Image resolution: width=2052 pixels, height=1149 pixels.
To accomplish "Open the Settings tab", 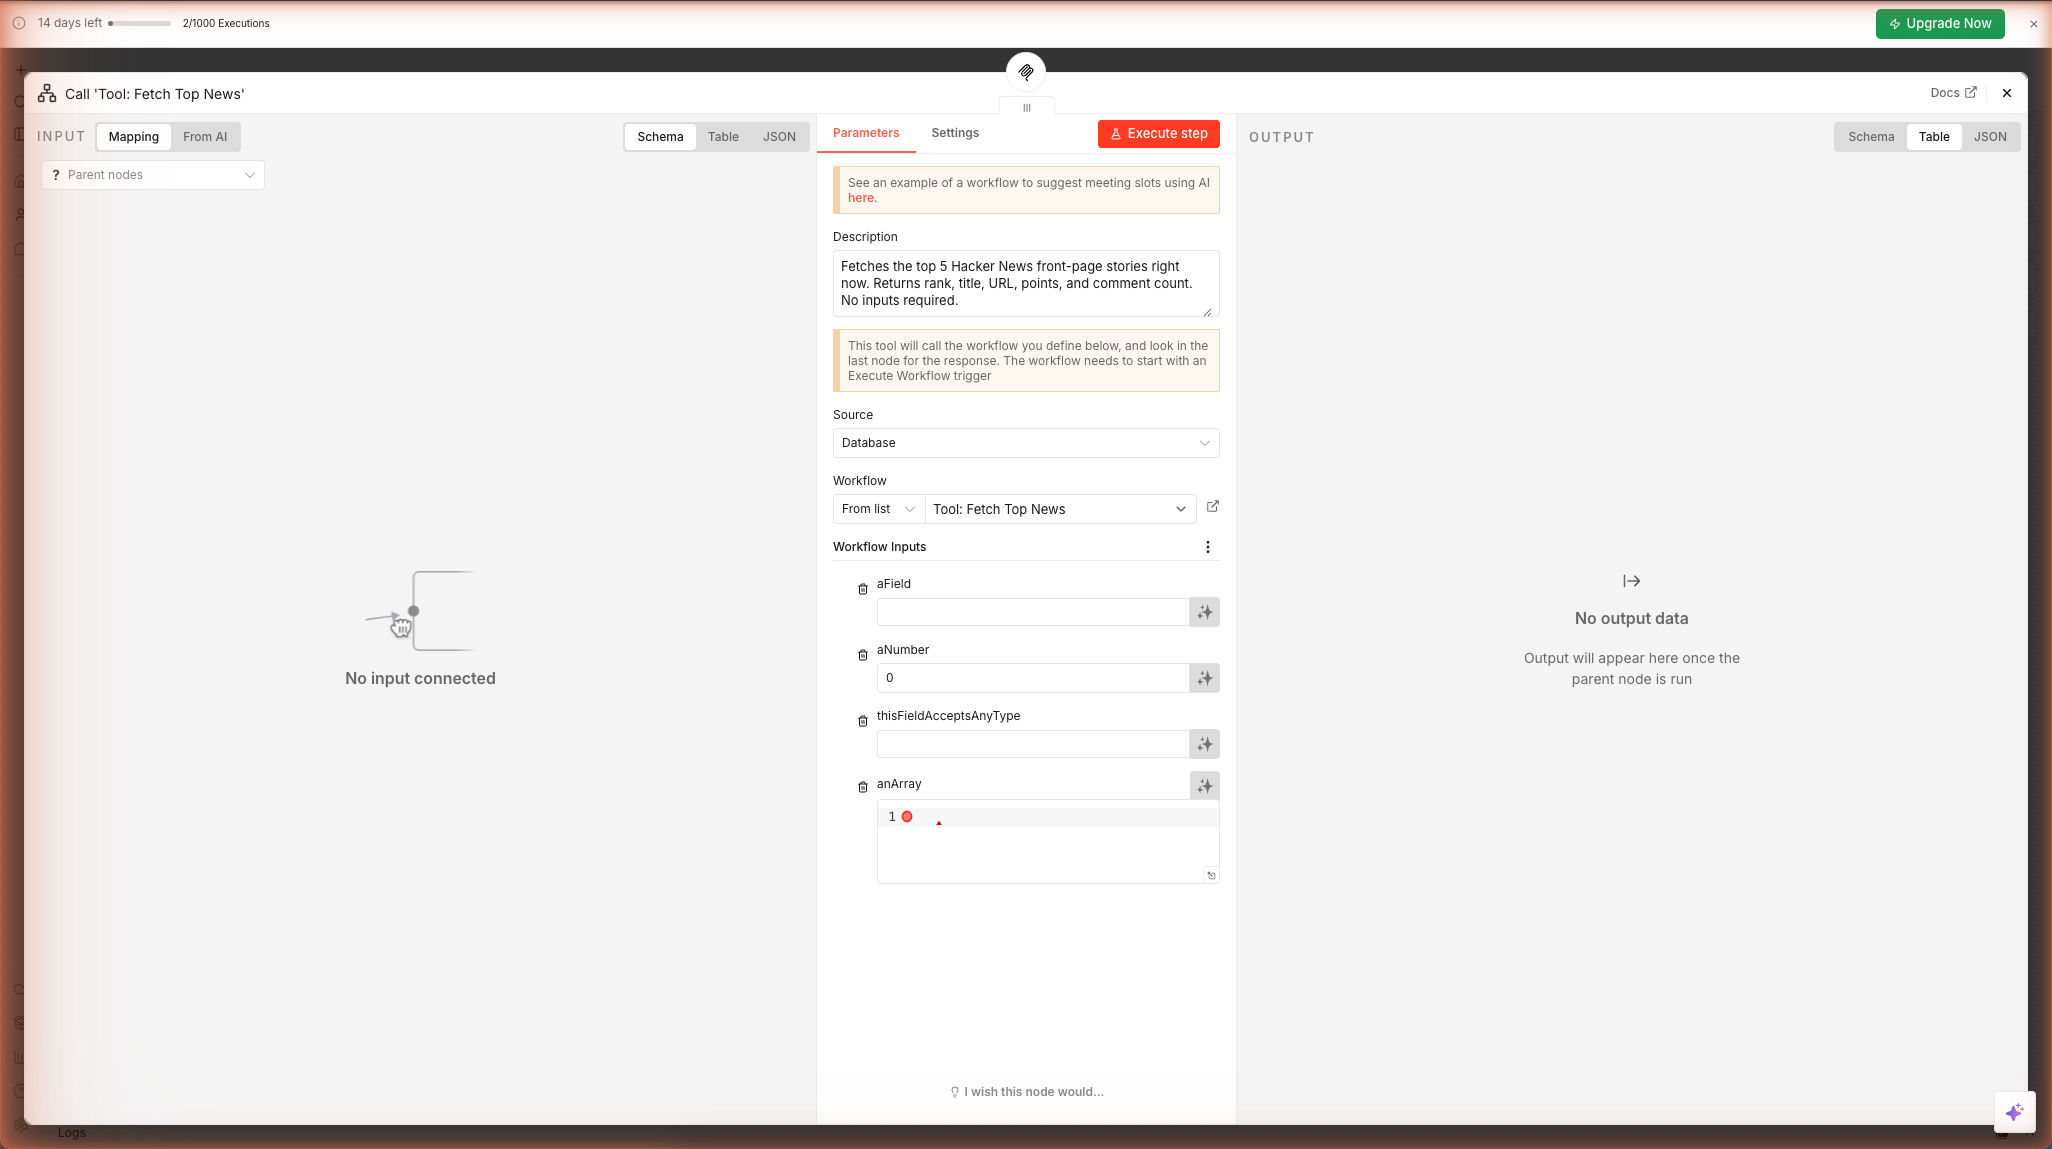I will coord(954,133).
